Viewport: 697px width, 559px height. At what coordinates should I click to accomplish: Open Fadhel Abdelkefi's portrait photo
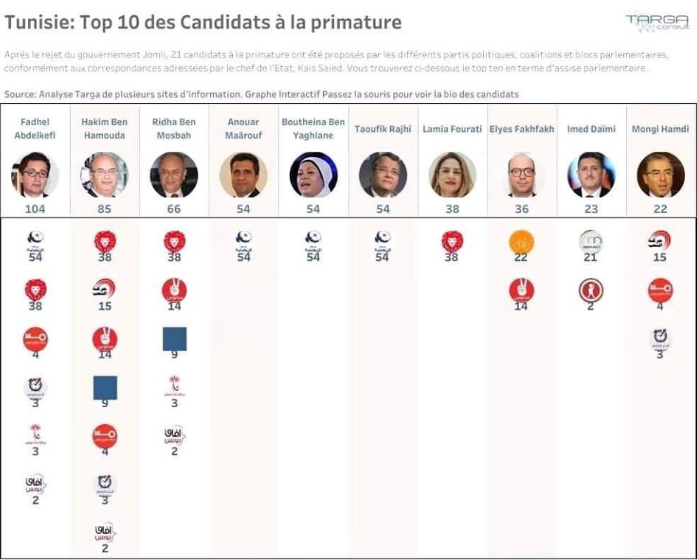35,174
